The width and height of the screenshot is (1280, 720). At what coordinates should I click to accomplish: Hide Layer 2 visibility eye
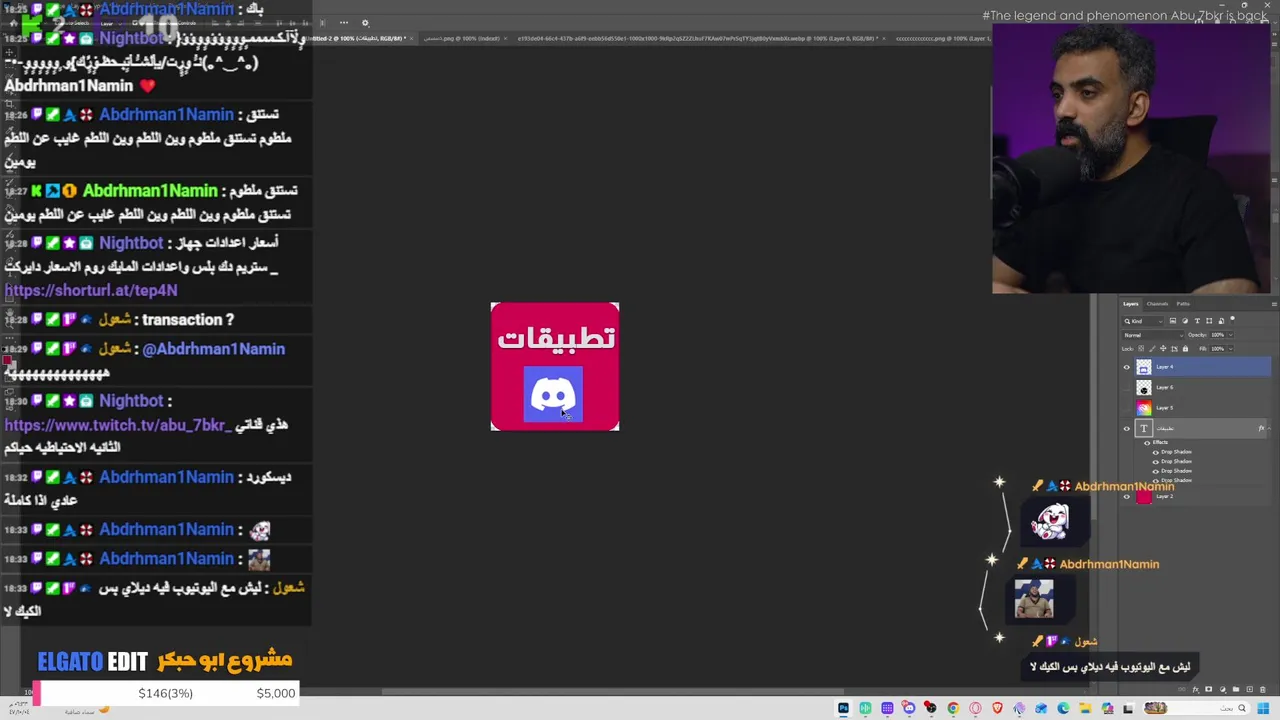(x=1127, y=496)
